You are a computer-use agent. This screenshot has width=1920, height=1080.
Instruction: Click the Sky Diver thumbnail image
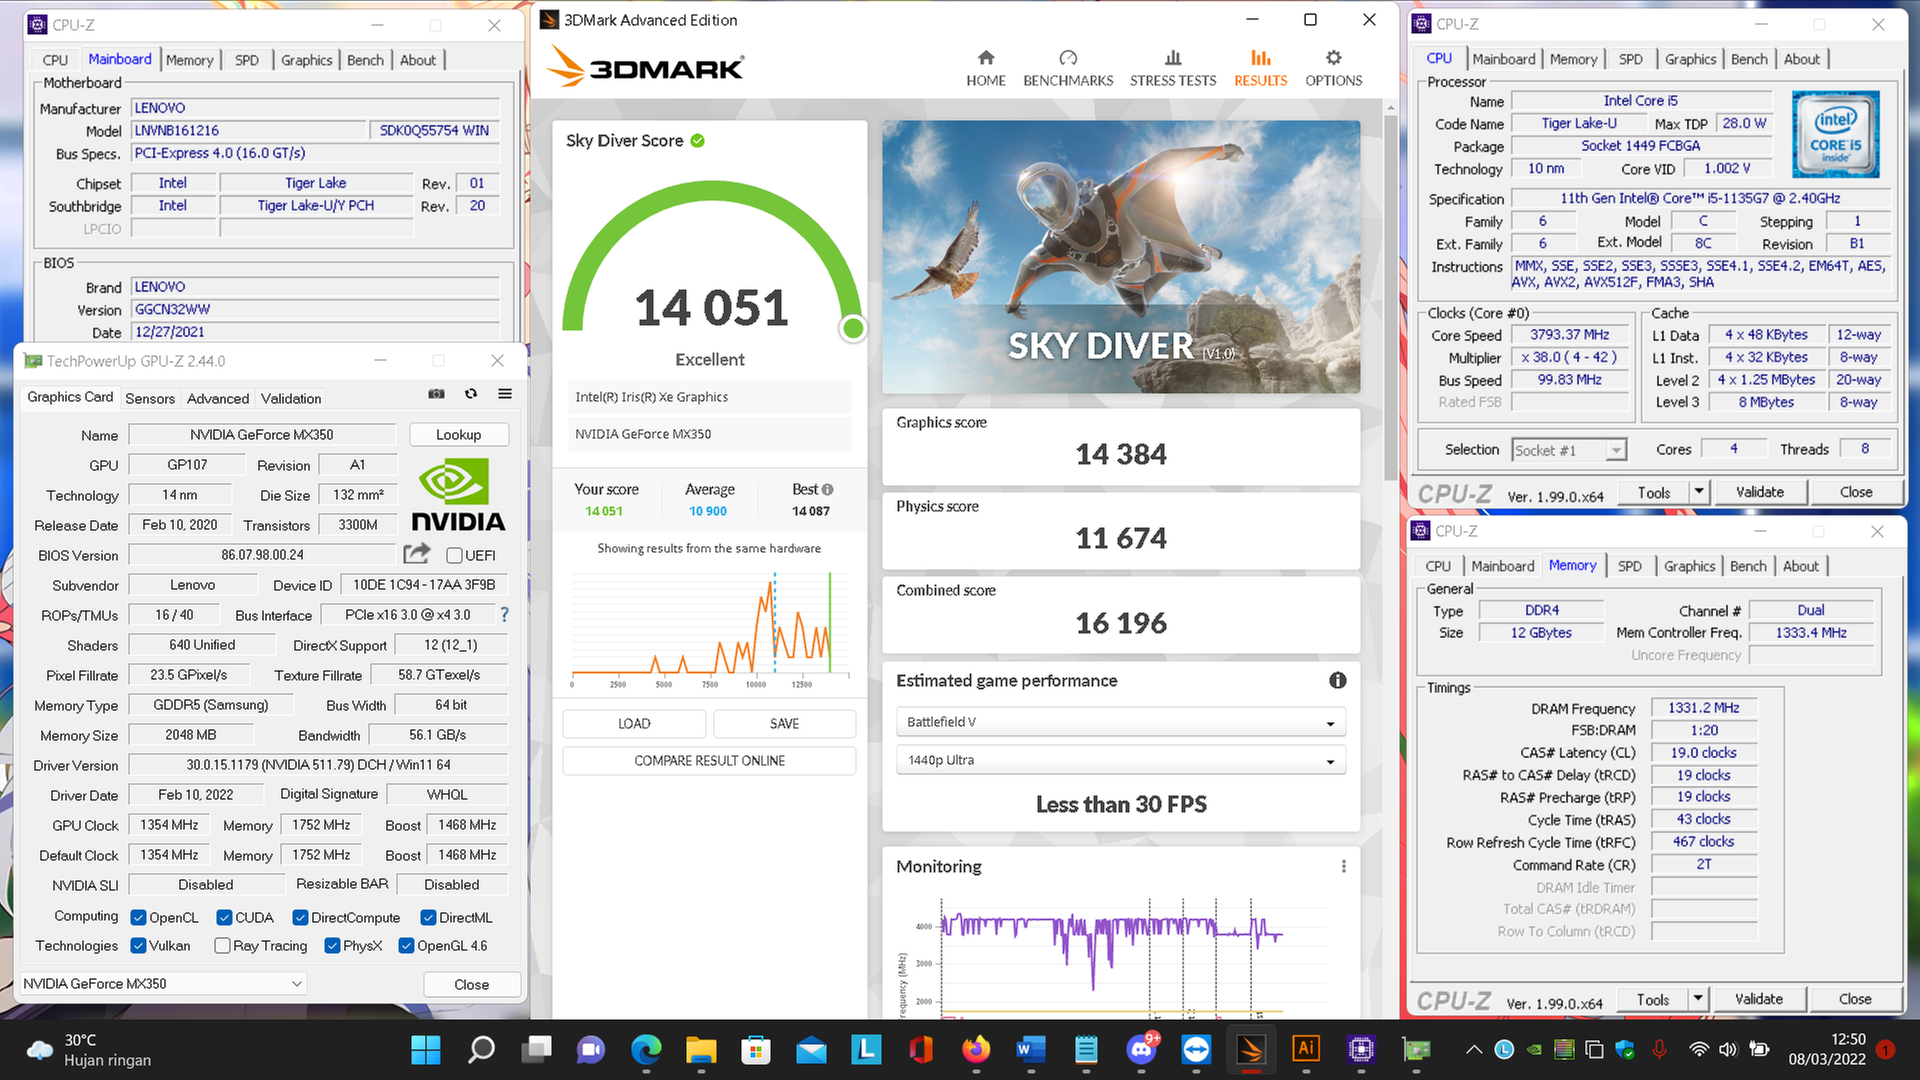pos(1121,257)
